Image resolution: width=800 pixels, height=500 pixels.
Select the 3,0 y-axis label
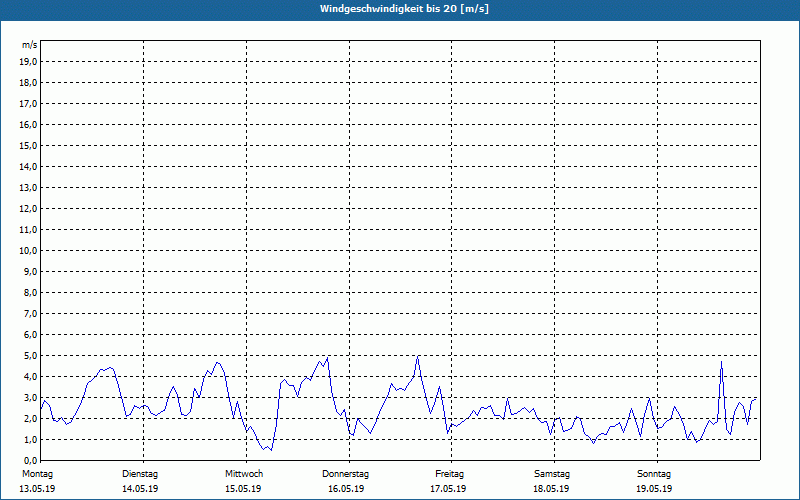(30, 397)
